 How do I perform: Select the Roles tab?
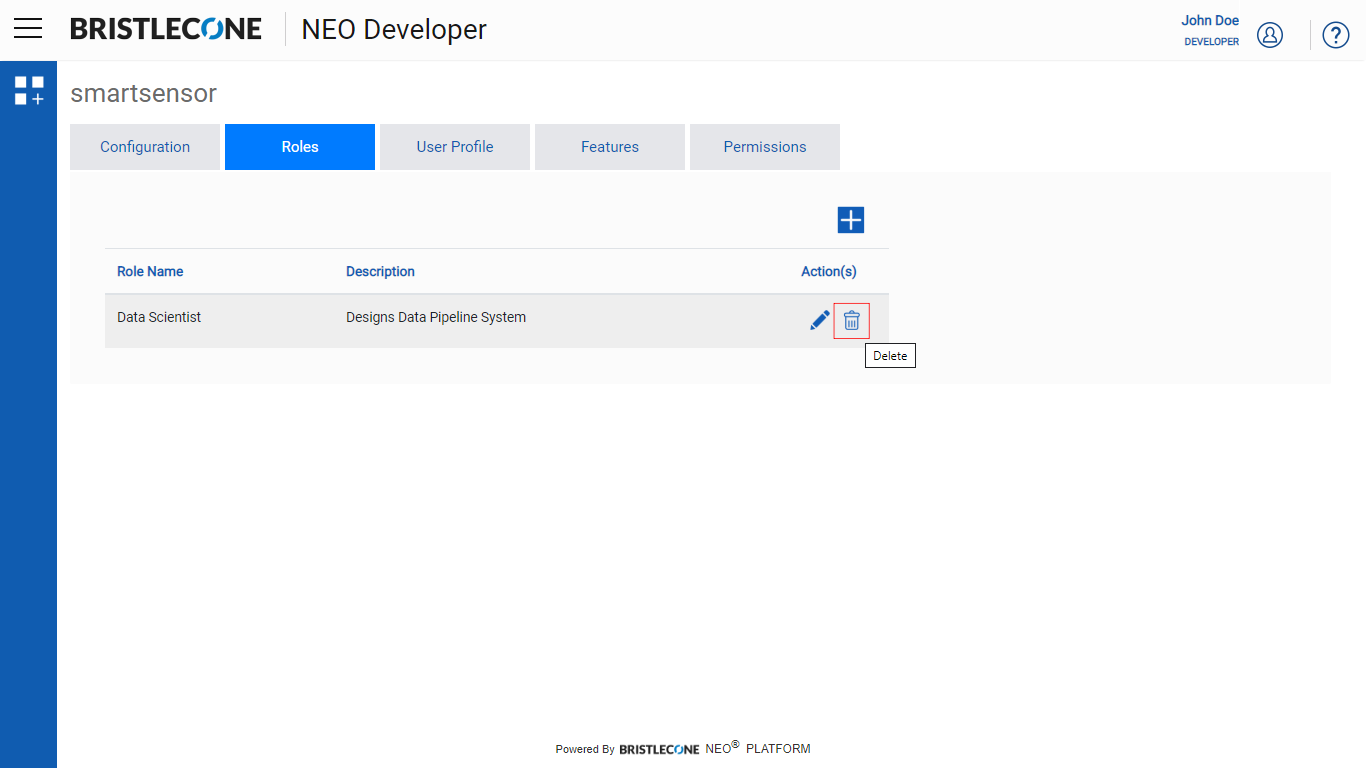coord(300,147)
